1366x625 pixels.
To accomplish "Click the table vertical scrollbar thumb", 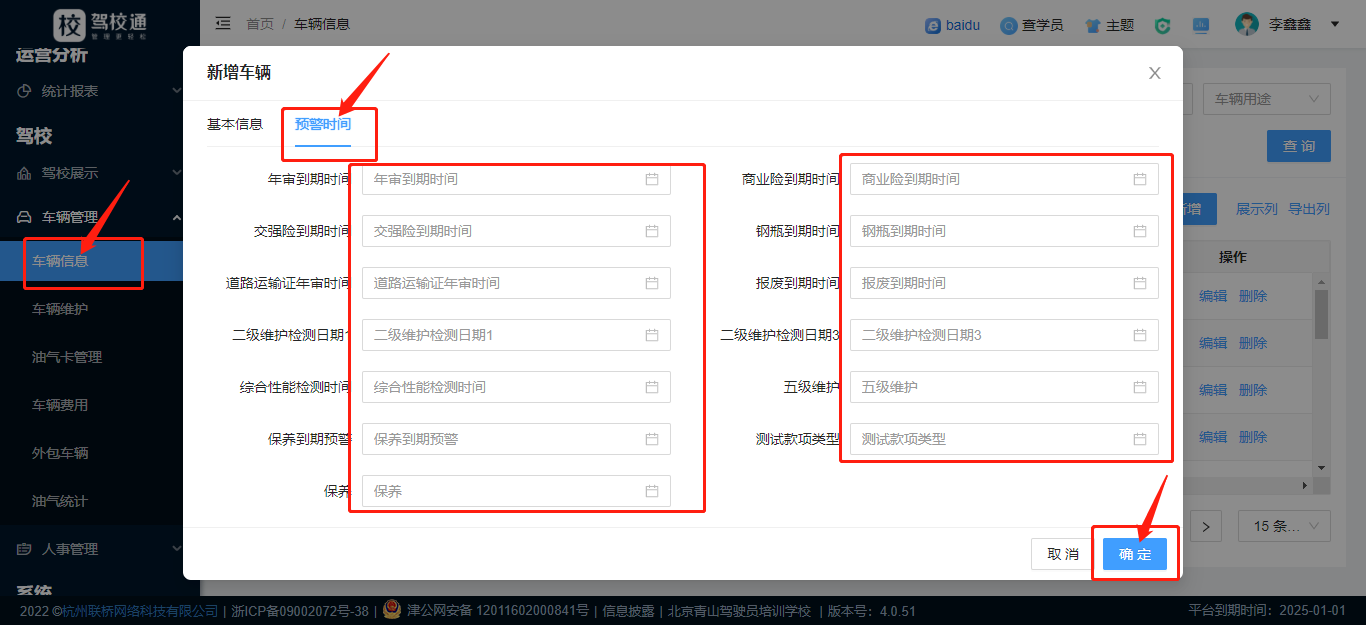I will click(x=1321, y=314).
